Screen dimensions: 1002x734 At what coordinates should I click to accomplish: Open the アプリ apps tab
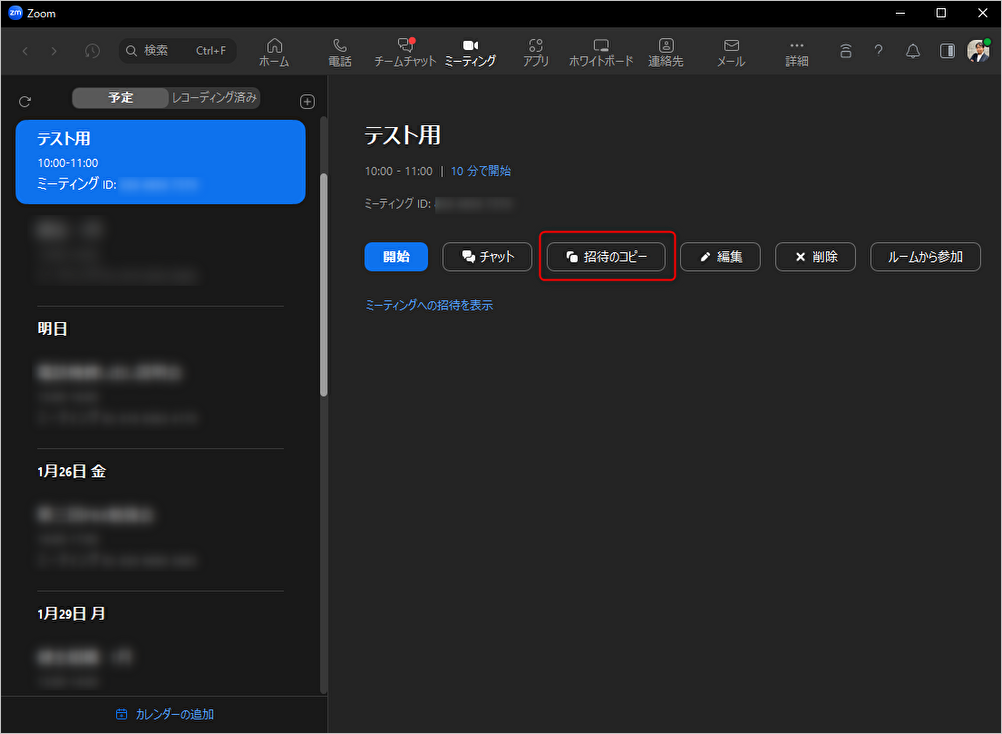pyautogui.click(x=536, y=52)
